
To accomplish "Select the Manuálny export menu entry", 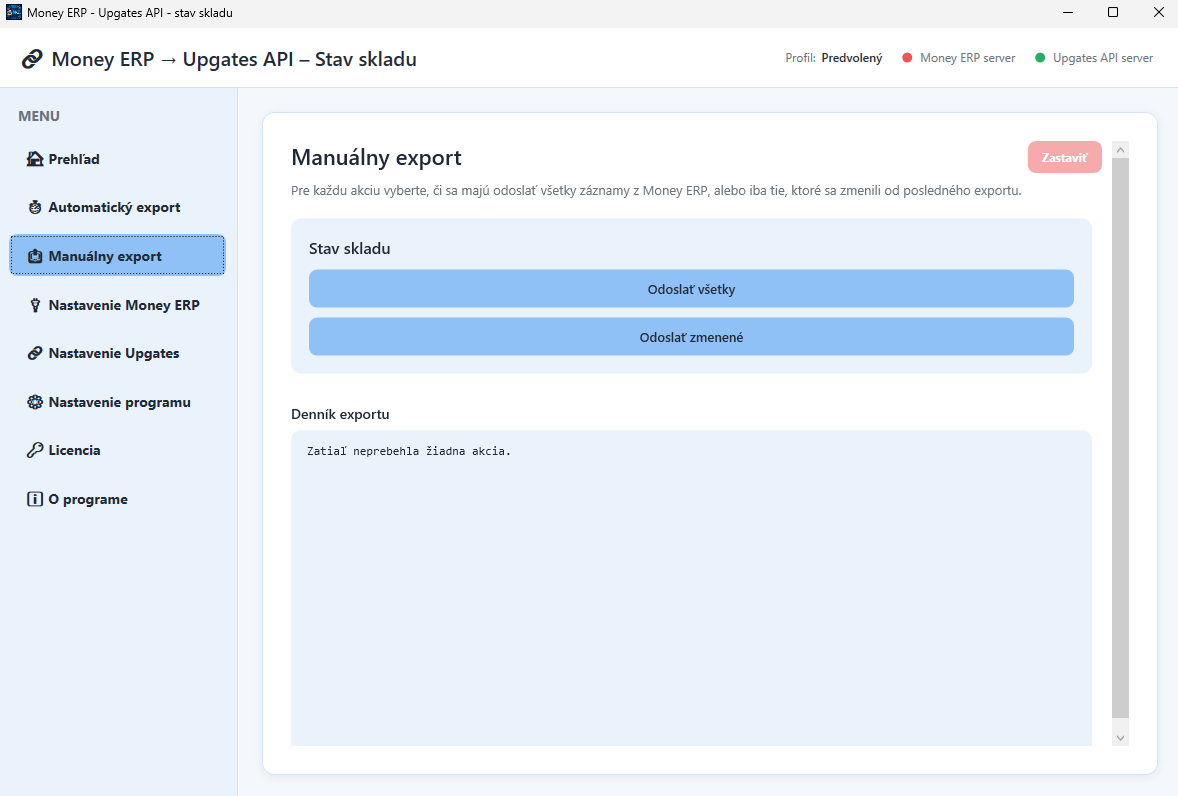I will [117, 255].
